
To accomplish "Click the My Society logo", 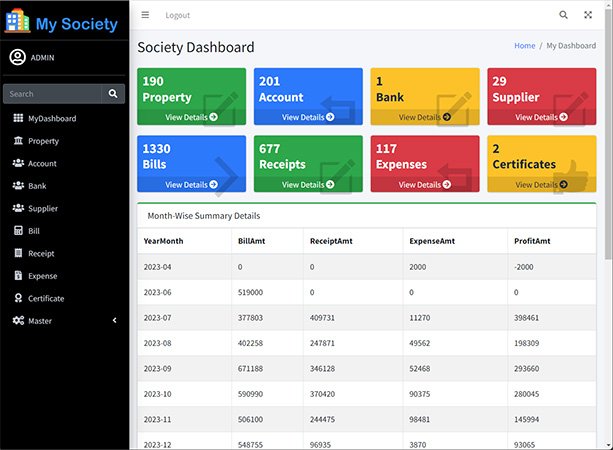I will click(62, 22).
